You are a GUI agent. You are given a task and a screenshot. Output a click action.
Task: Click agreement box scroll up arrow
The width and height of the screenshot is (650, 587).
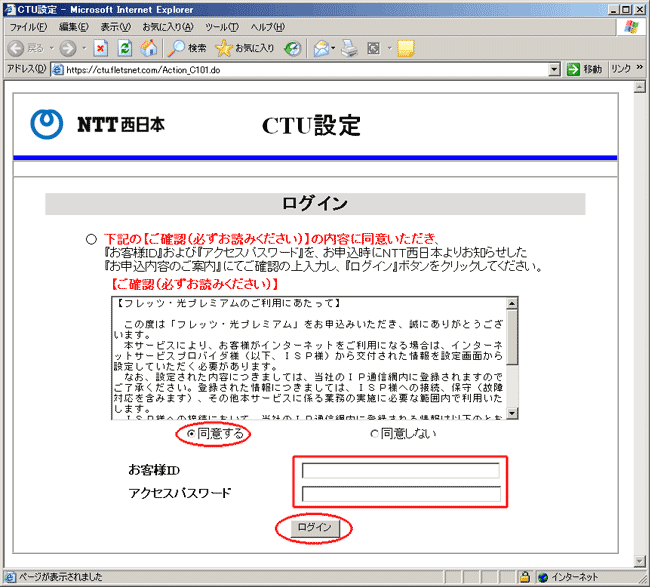pos(512,303)
